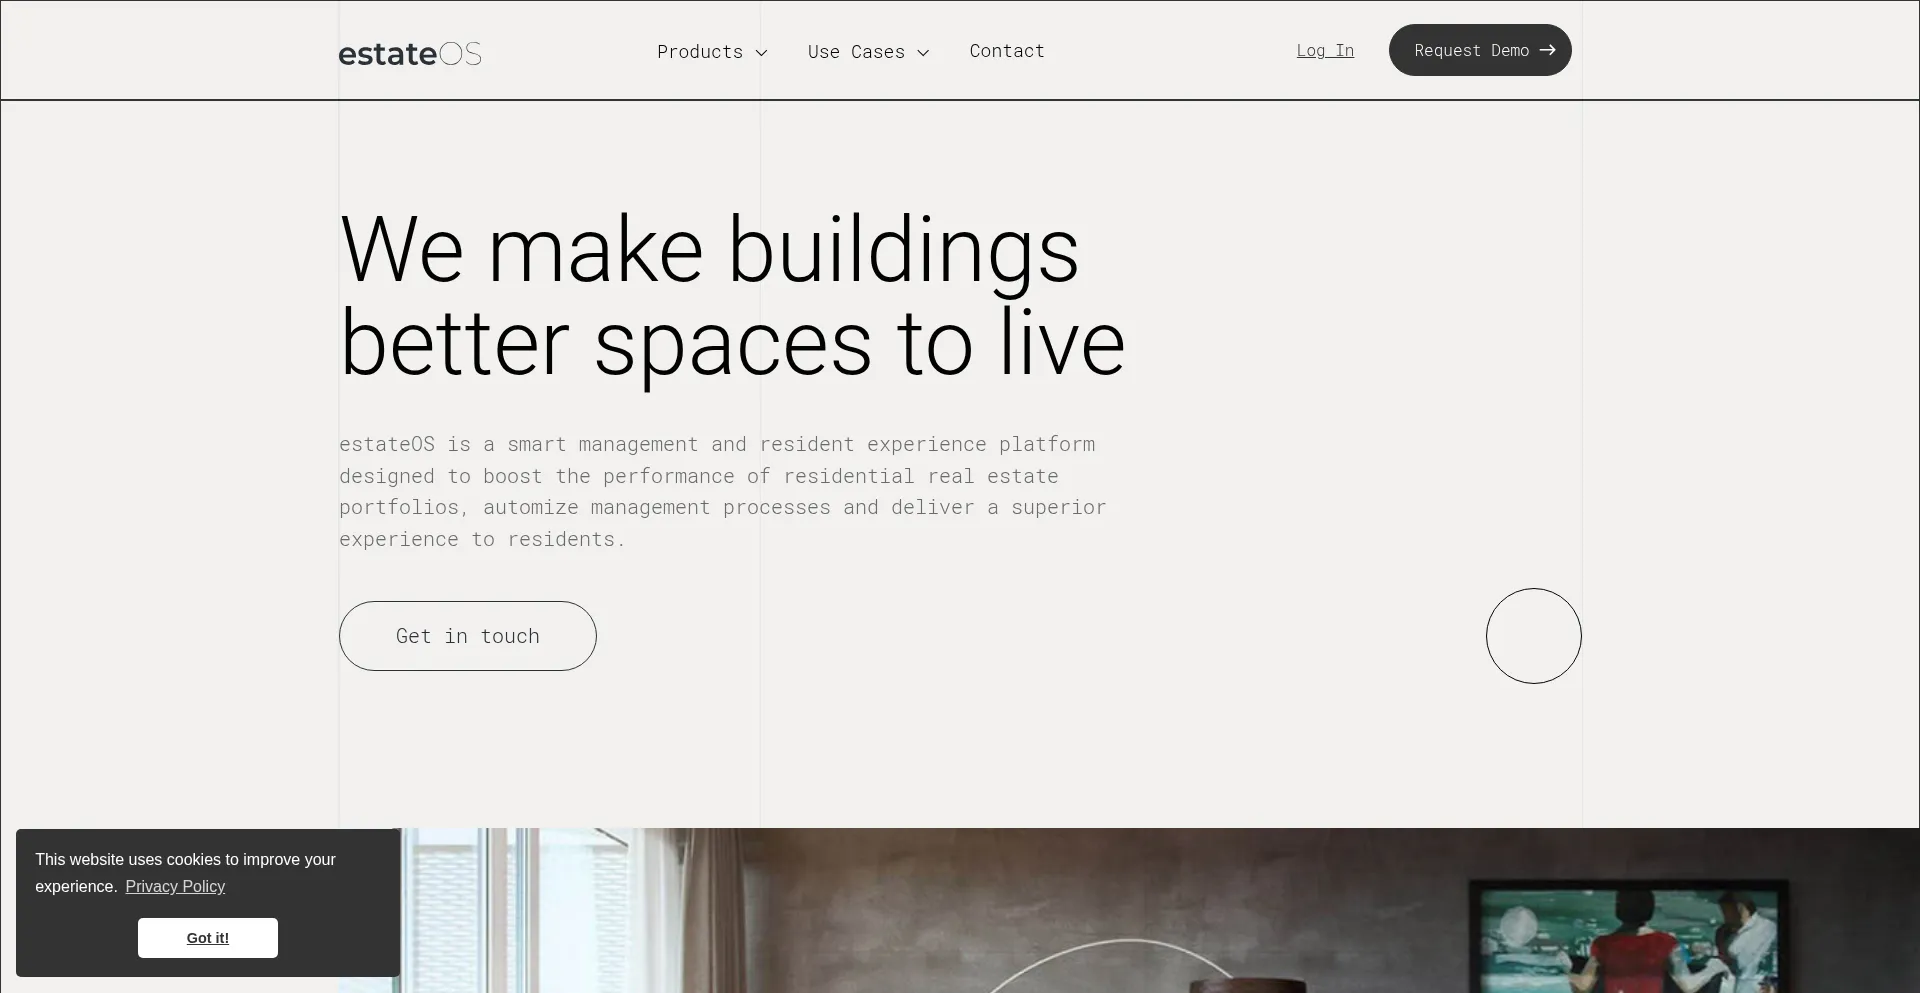Expand the Use Cases chevron arrow

tap(923, 53)
